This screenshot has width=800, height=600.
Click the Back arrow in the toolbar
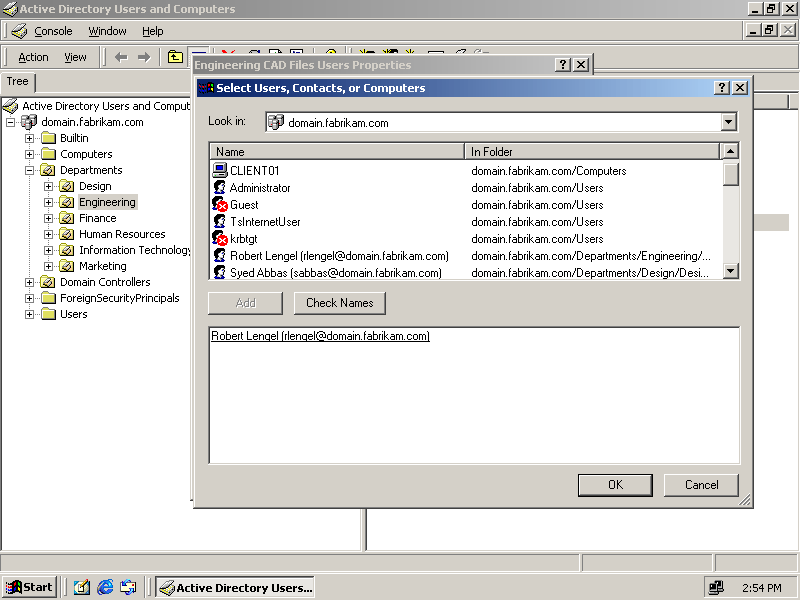121,57
